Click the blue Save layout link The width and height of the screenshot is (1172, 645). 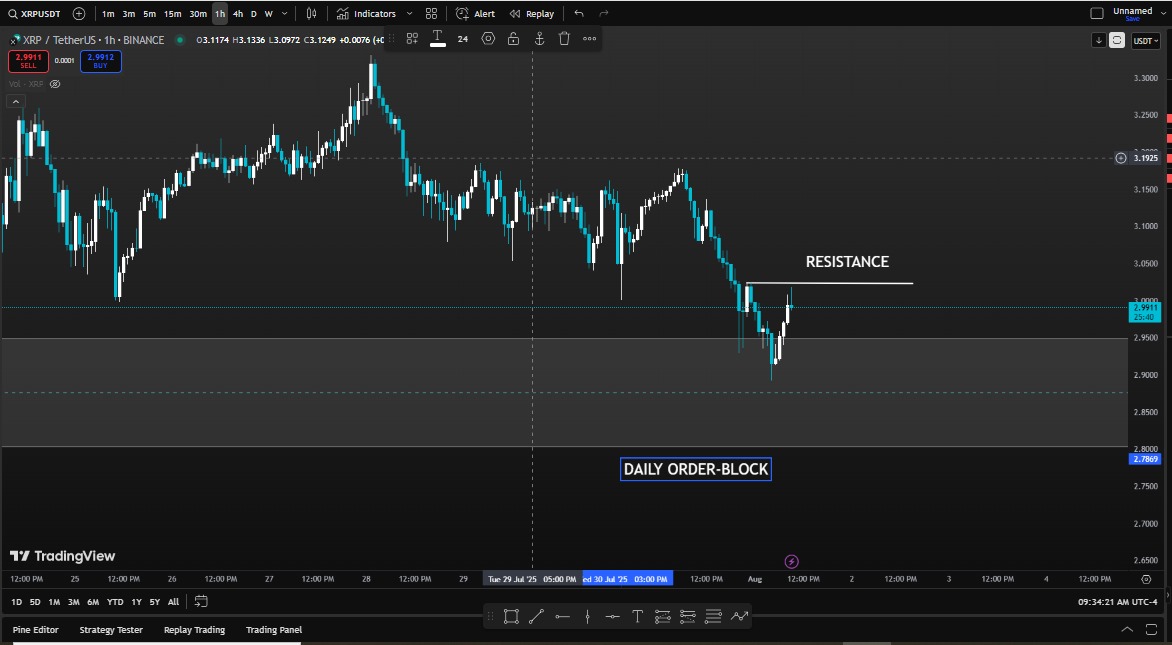pos(1132,19)
